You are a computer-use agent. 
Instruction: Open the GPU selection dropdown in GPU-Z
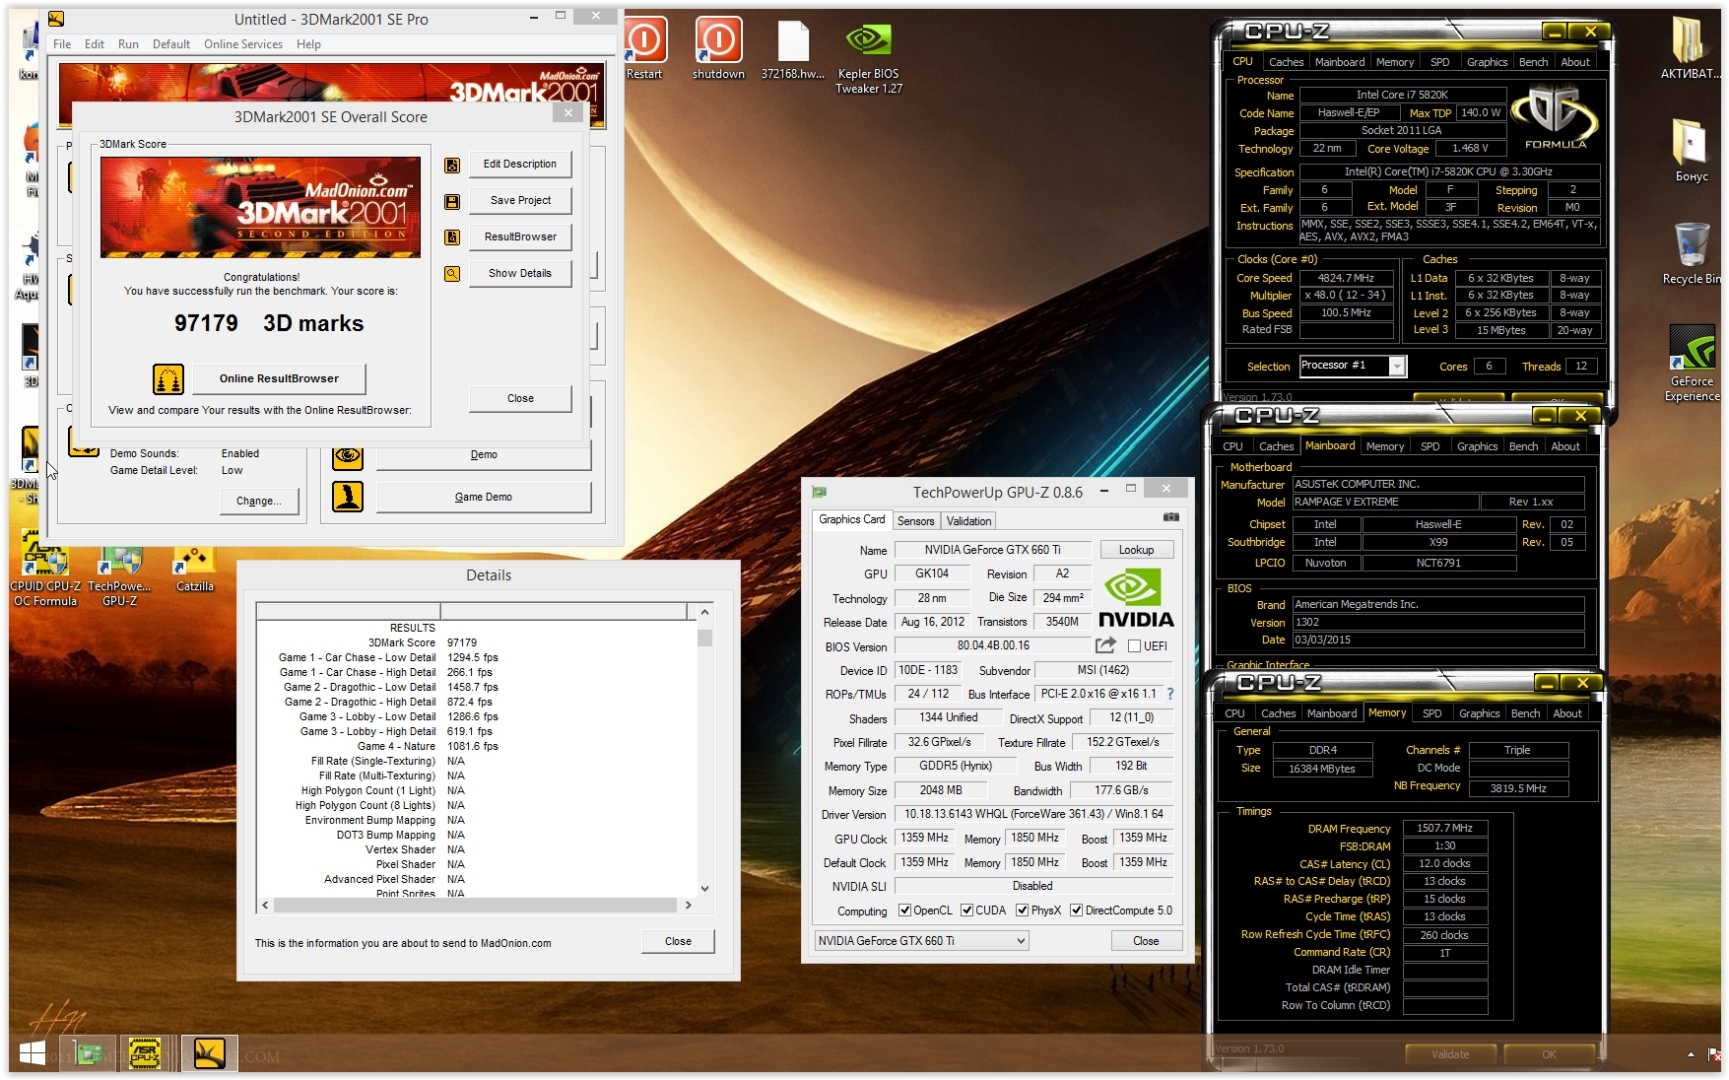point(920,941)
